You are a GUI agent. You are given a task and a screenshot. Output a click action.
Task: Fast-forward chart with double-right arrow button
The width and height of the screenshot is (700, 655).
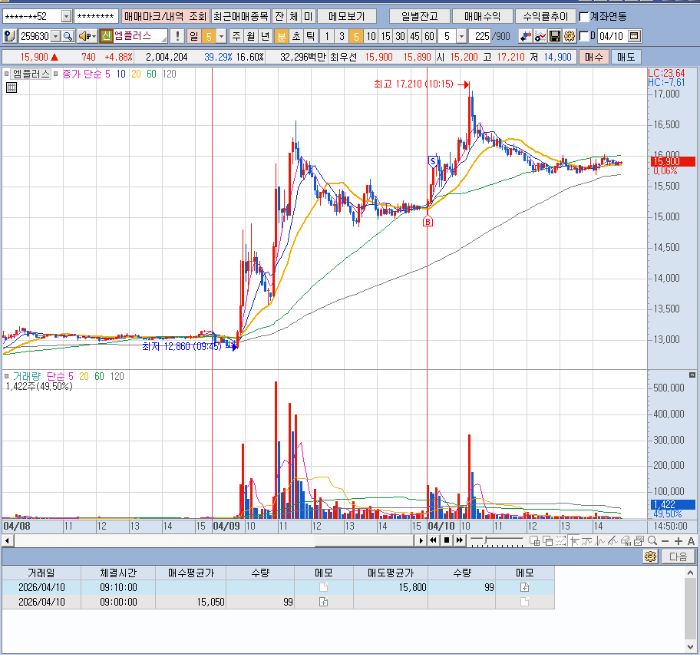460,541
